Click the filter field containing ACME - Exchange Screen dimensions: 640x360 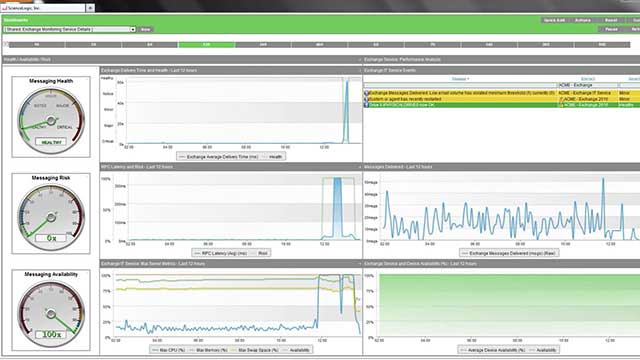[x=588, y=85]
